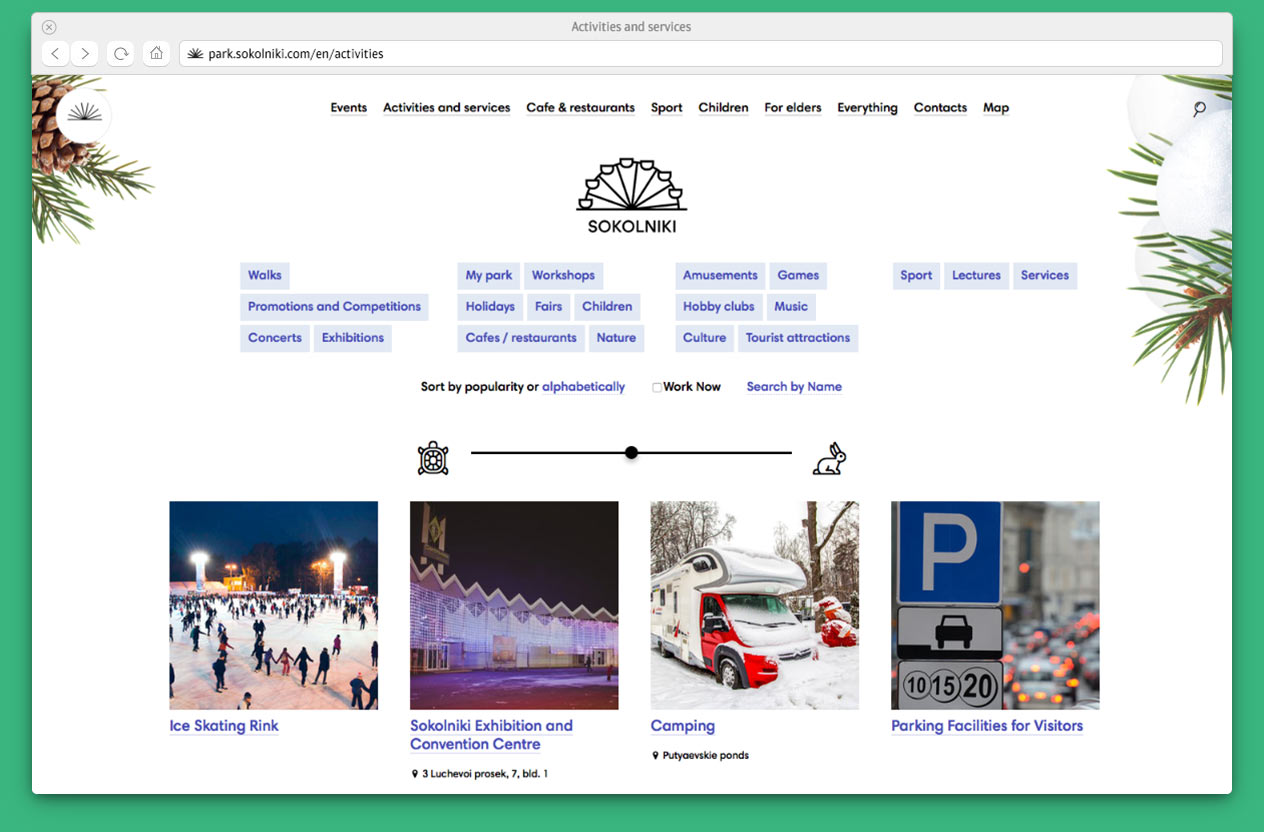Viewport: 1264px width, 832px height.
Task: Click the search magnifier icon
Action: [1199, 109]
